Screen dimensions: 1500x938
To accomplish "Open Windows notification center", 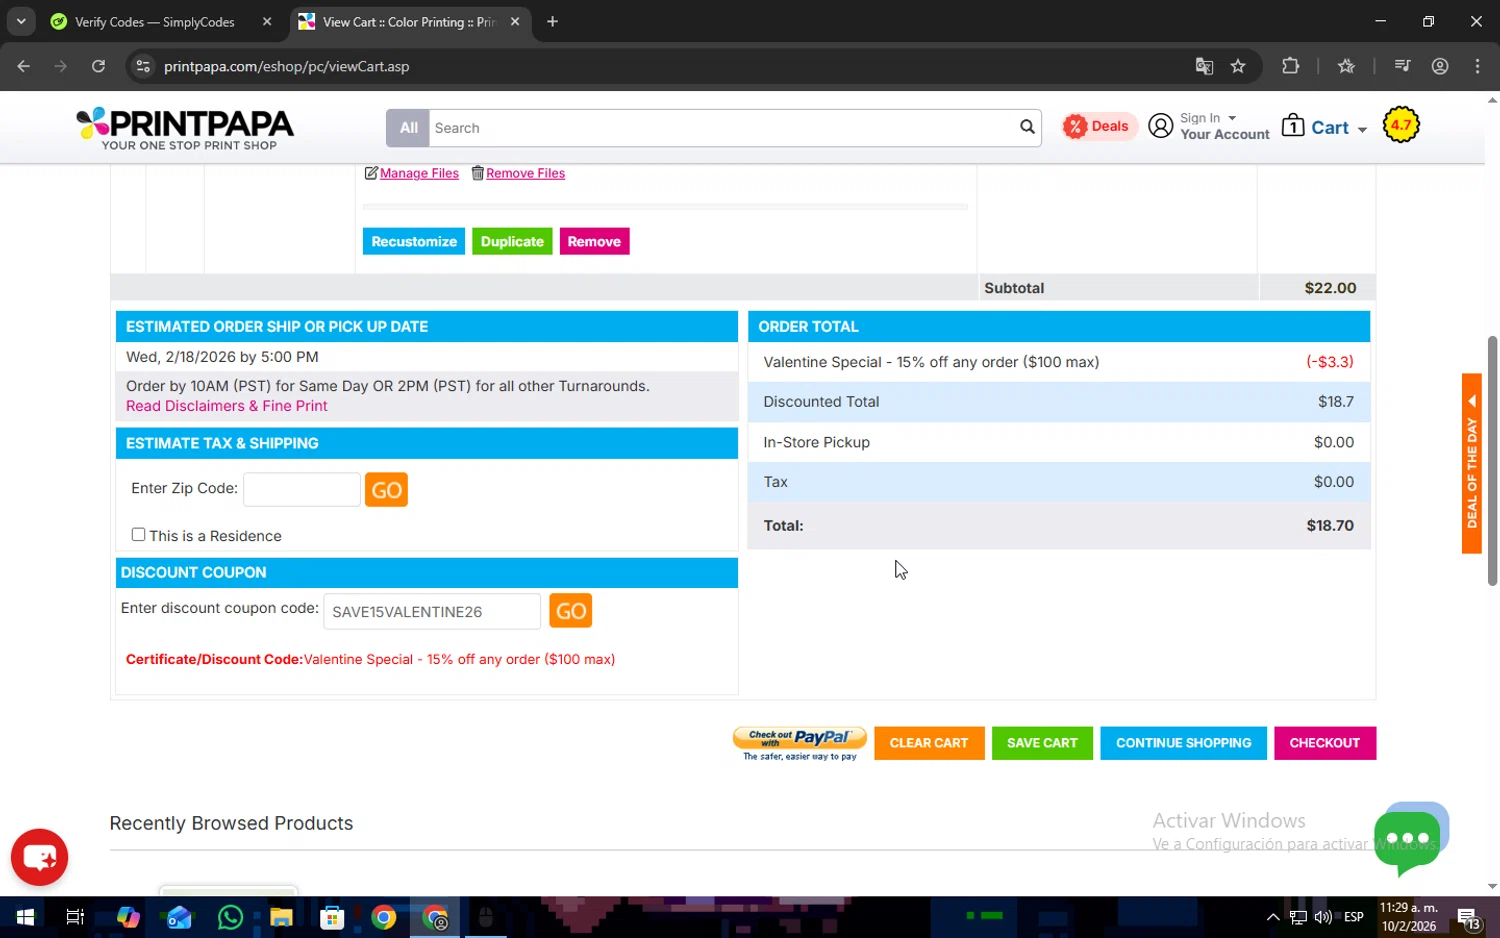I will click(x=1469, y=917).
